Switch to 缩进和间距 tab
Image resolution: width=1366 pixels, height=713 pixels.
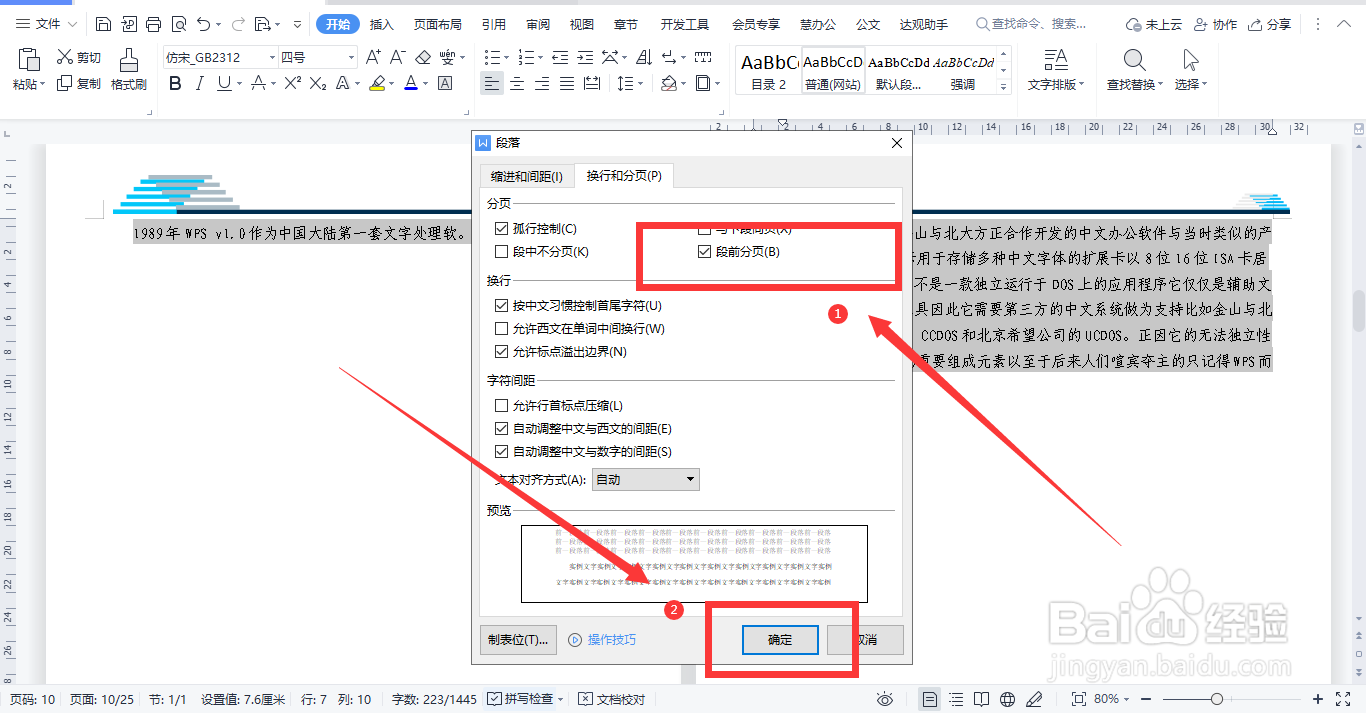coord(526,177)
